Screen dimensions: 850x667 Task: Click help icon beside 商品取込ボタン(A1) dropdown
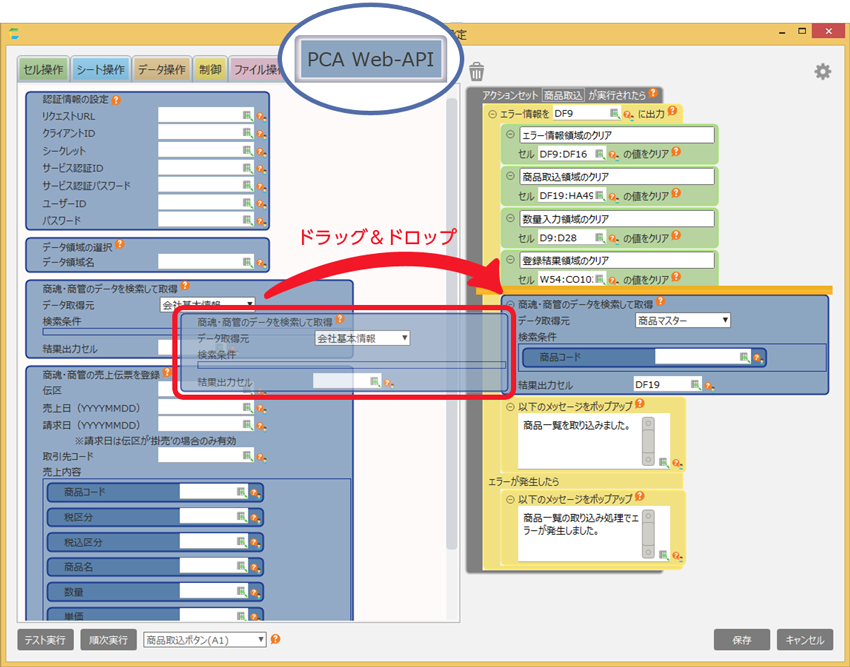coord(275,639)
